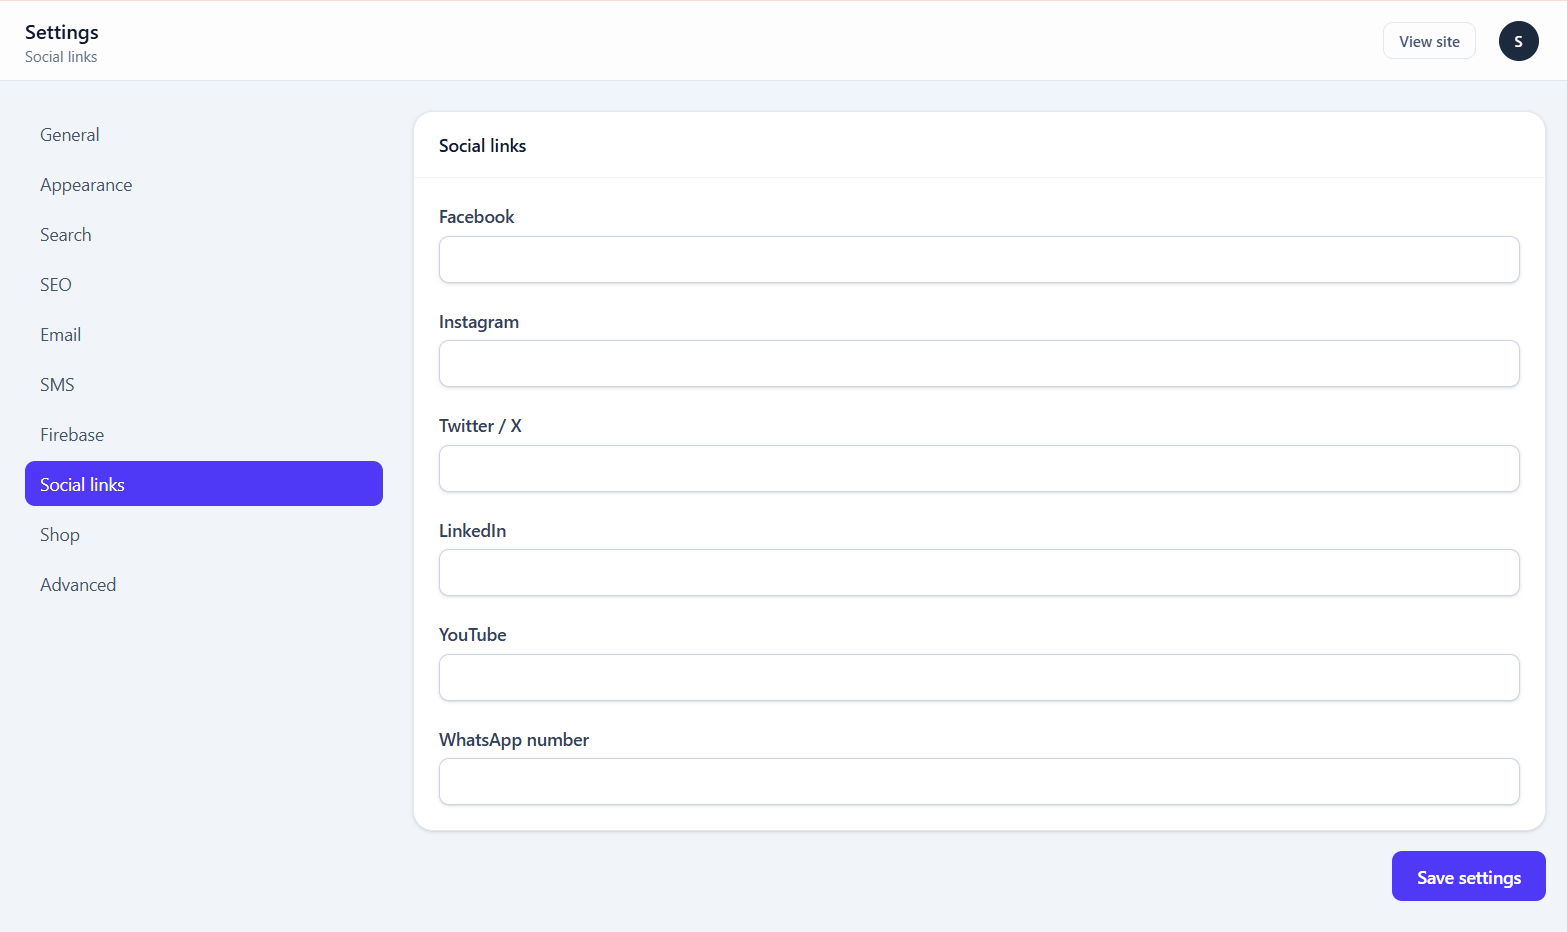Click the Social links subtitle under Settings
1567x932 pixels.
click(61, 57)
